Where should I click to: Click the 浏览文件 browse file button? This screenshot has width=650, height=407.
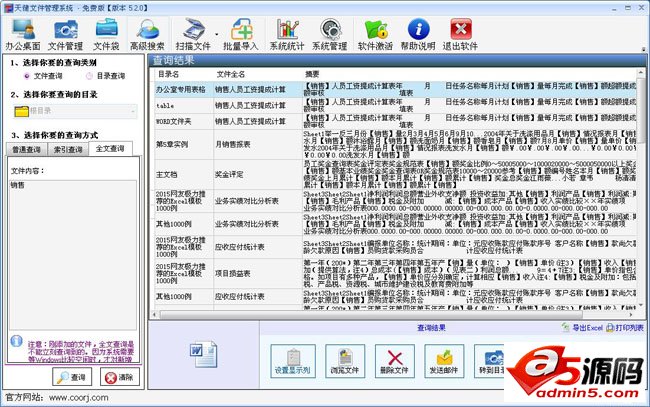345,361
